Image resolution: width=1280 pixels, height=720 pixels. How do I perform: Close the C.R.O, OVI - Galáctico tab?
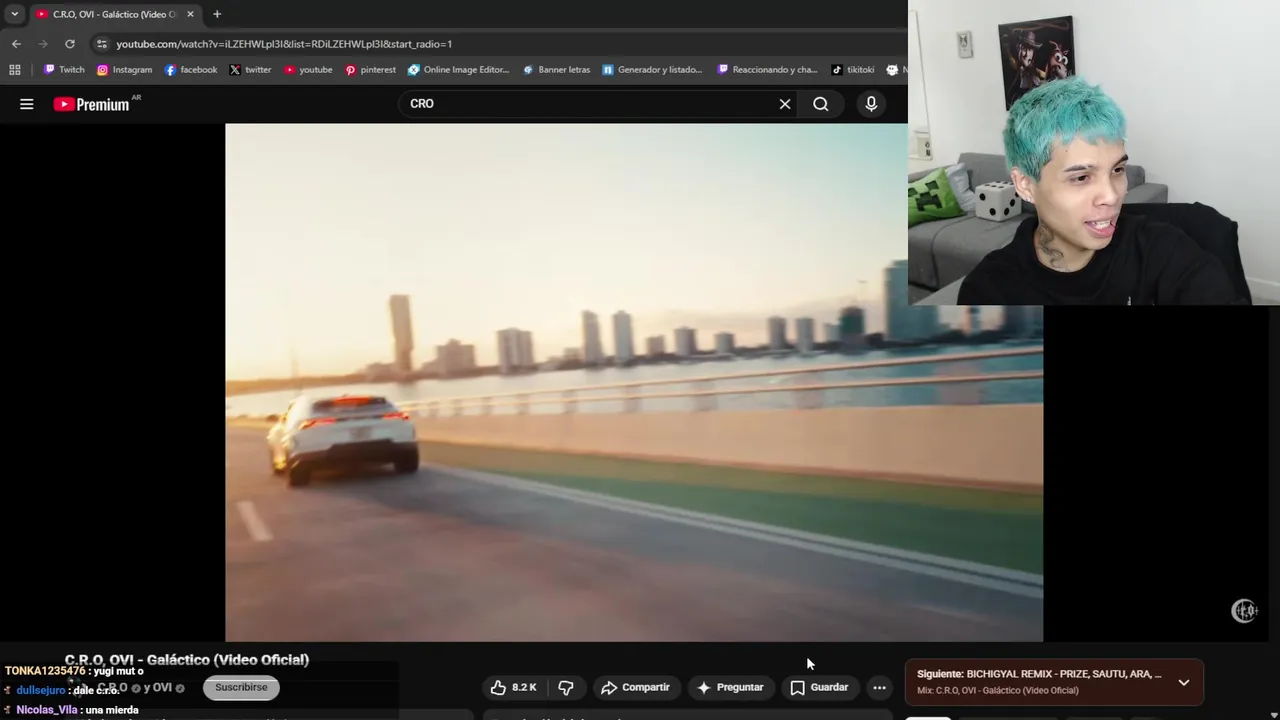pyautogui.click(x=190, y=14)
